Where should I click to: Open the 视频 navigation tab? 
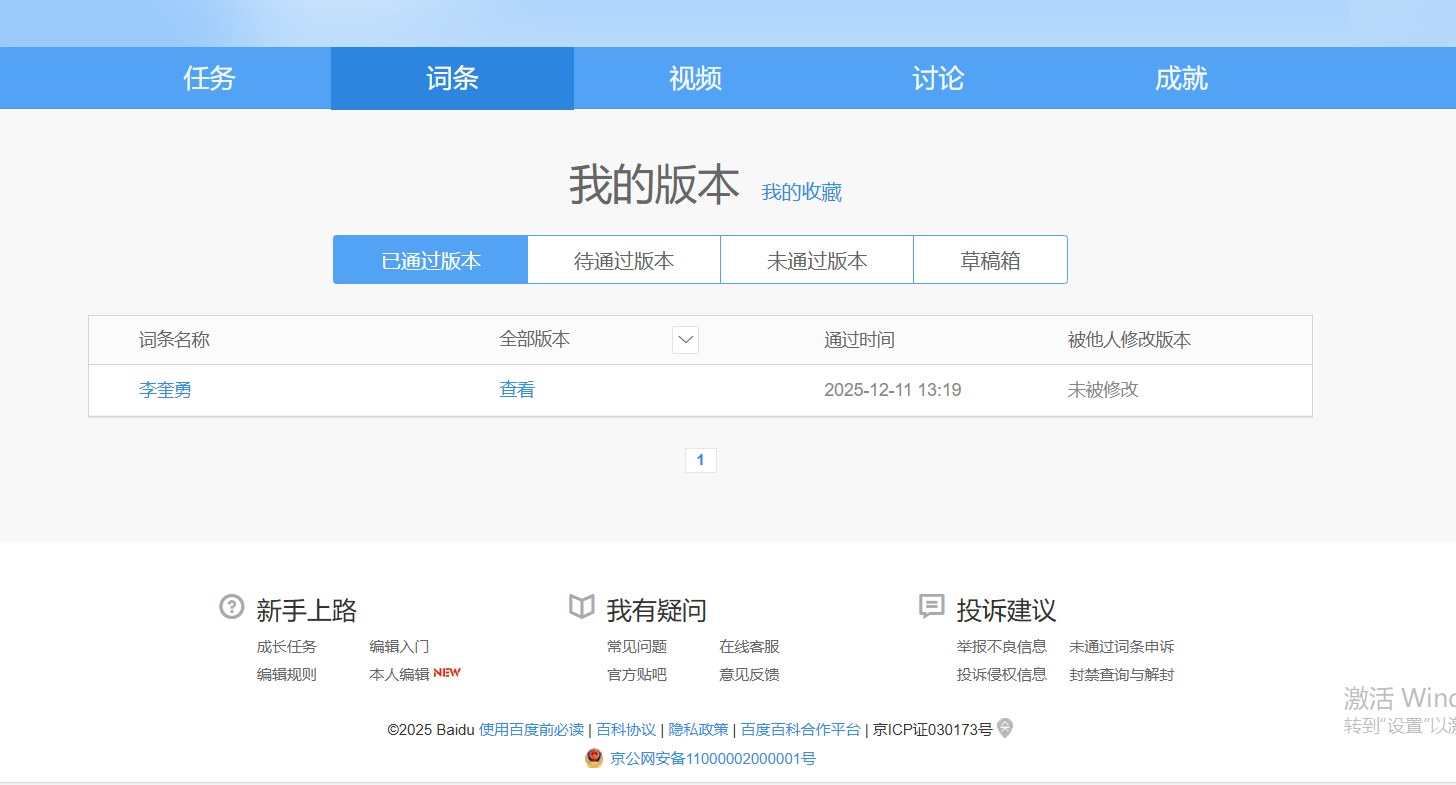point(695,78)
